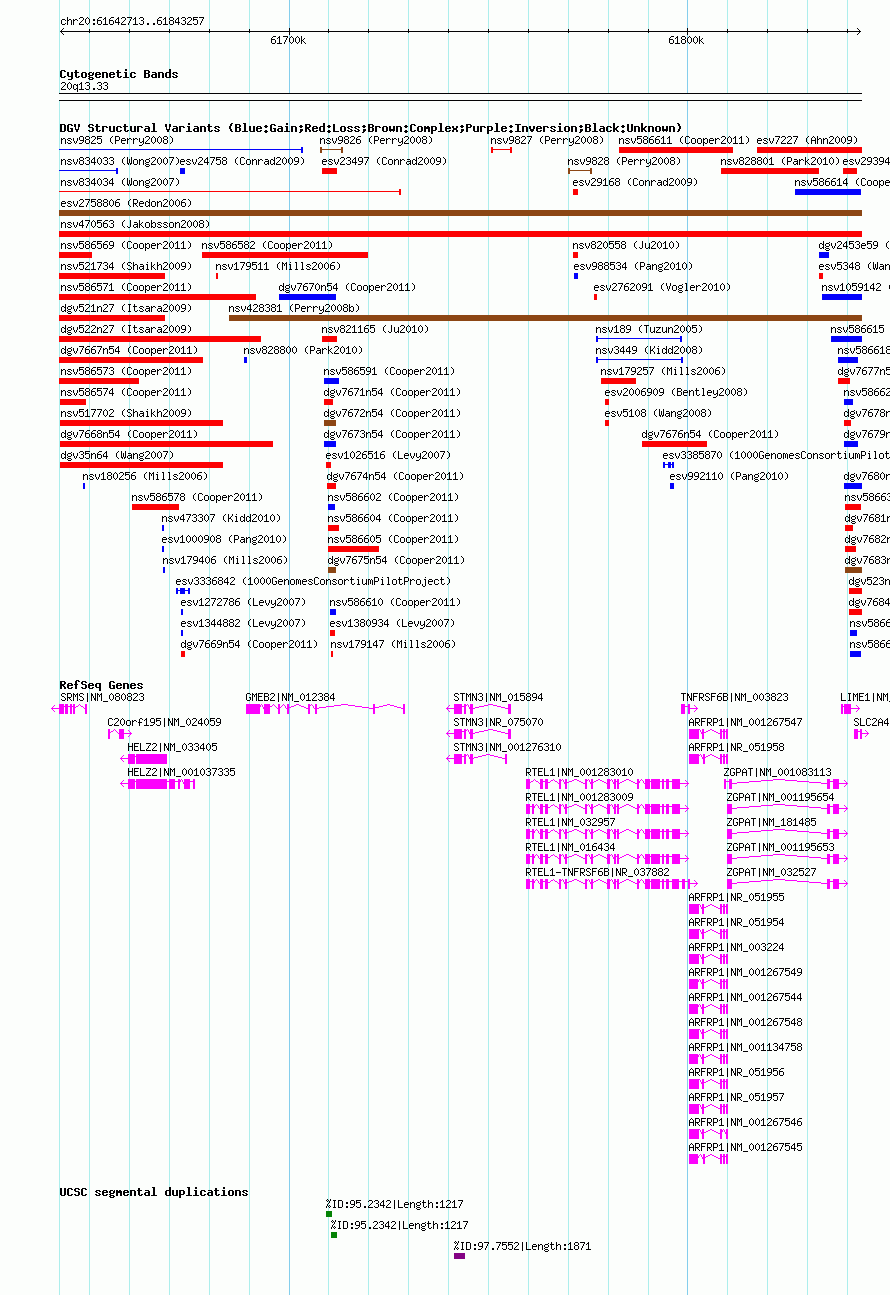Open esv29168 (Conrad2009) variant
The image size is (890, 1295).
[x=575, y=192]
